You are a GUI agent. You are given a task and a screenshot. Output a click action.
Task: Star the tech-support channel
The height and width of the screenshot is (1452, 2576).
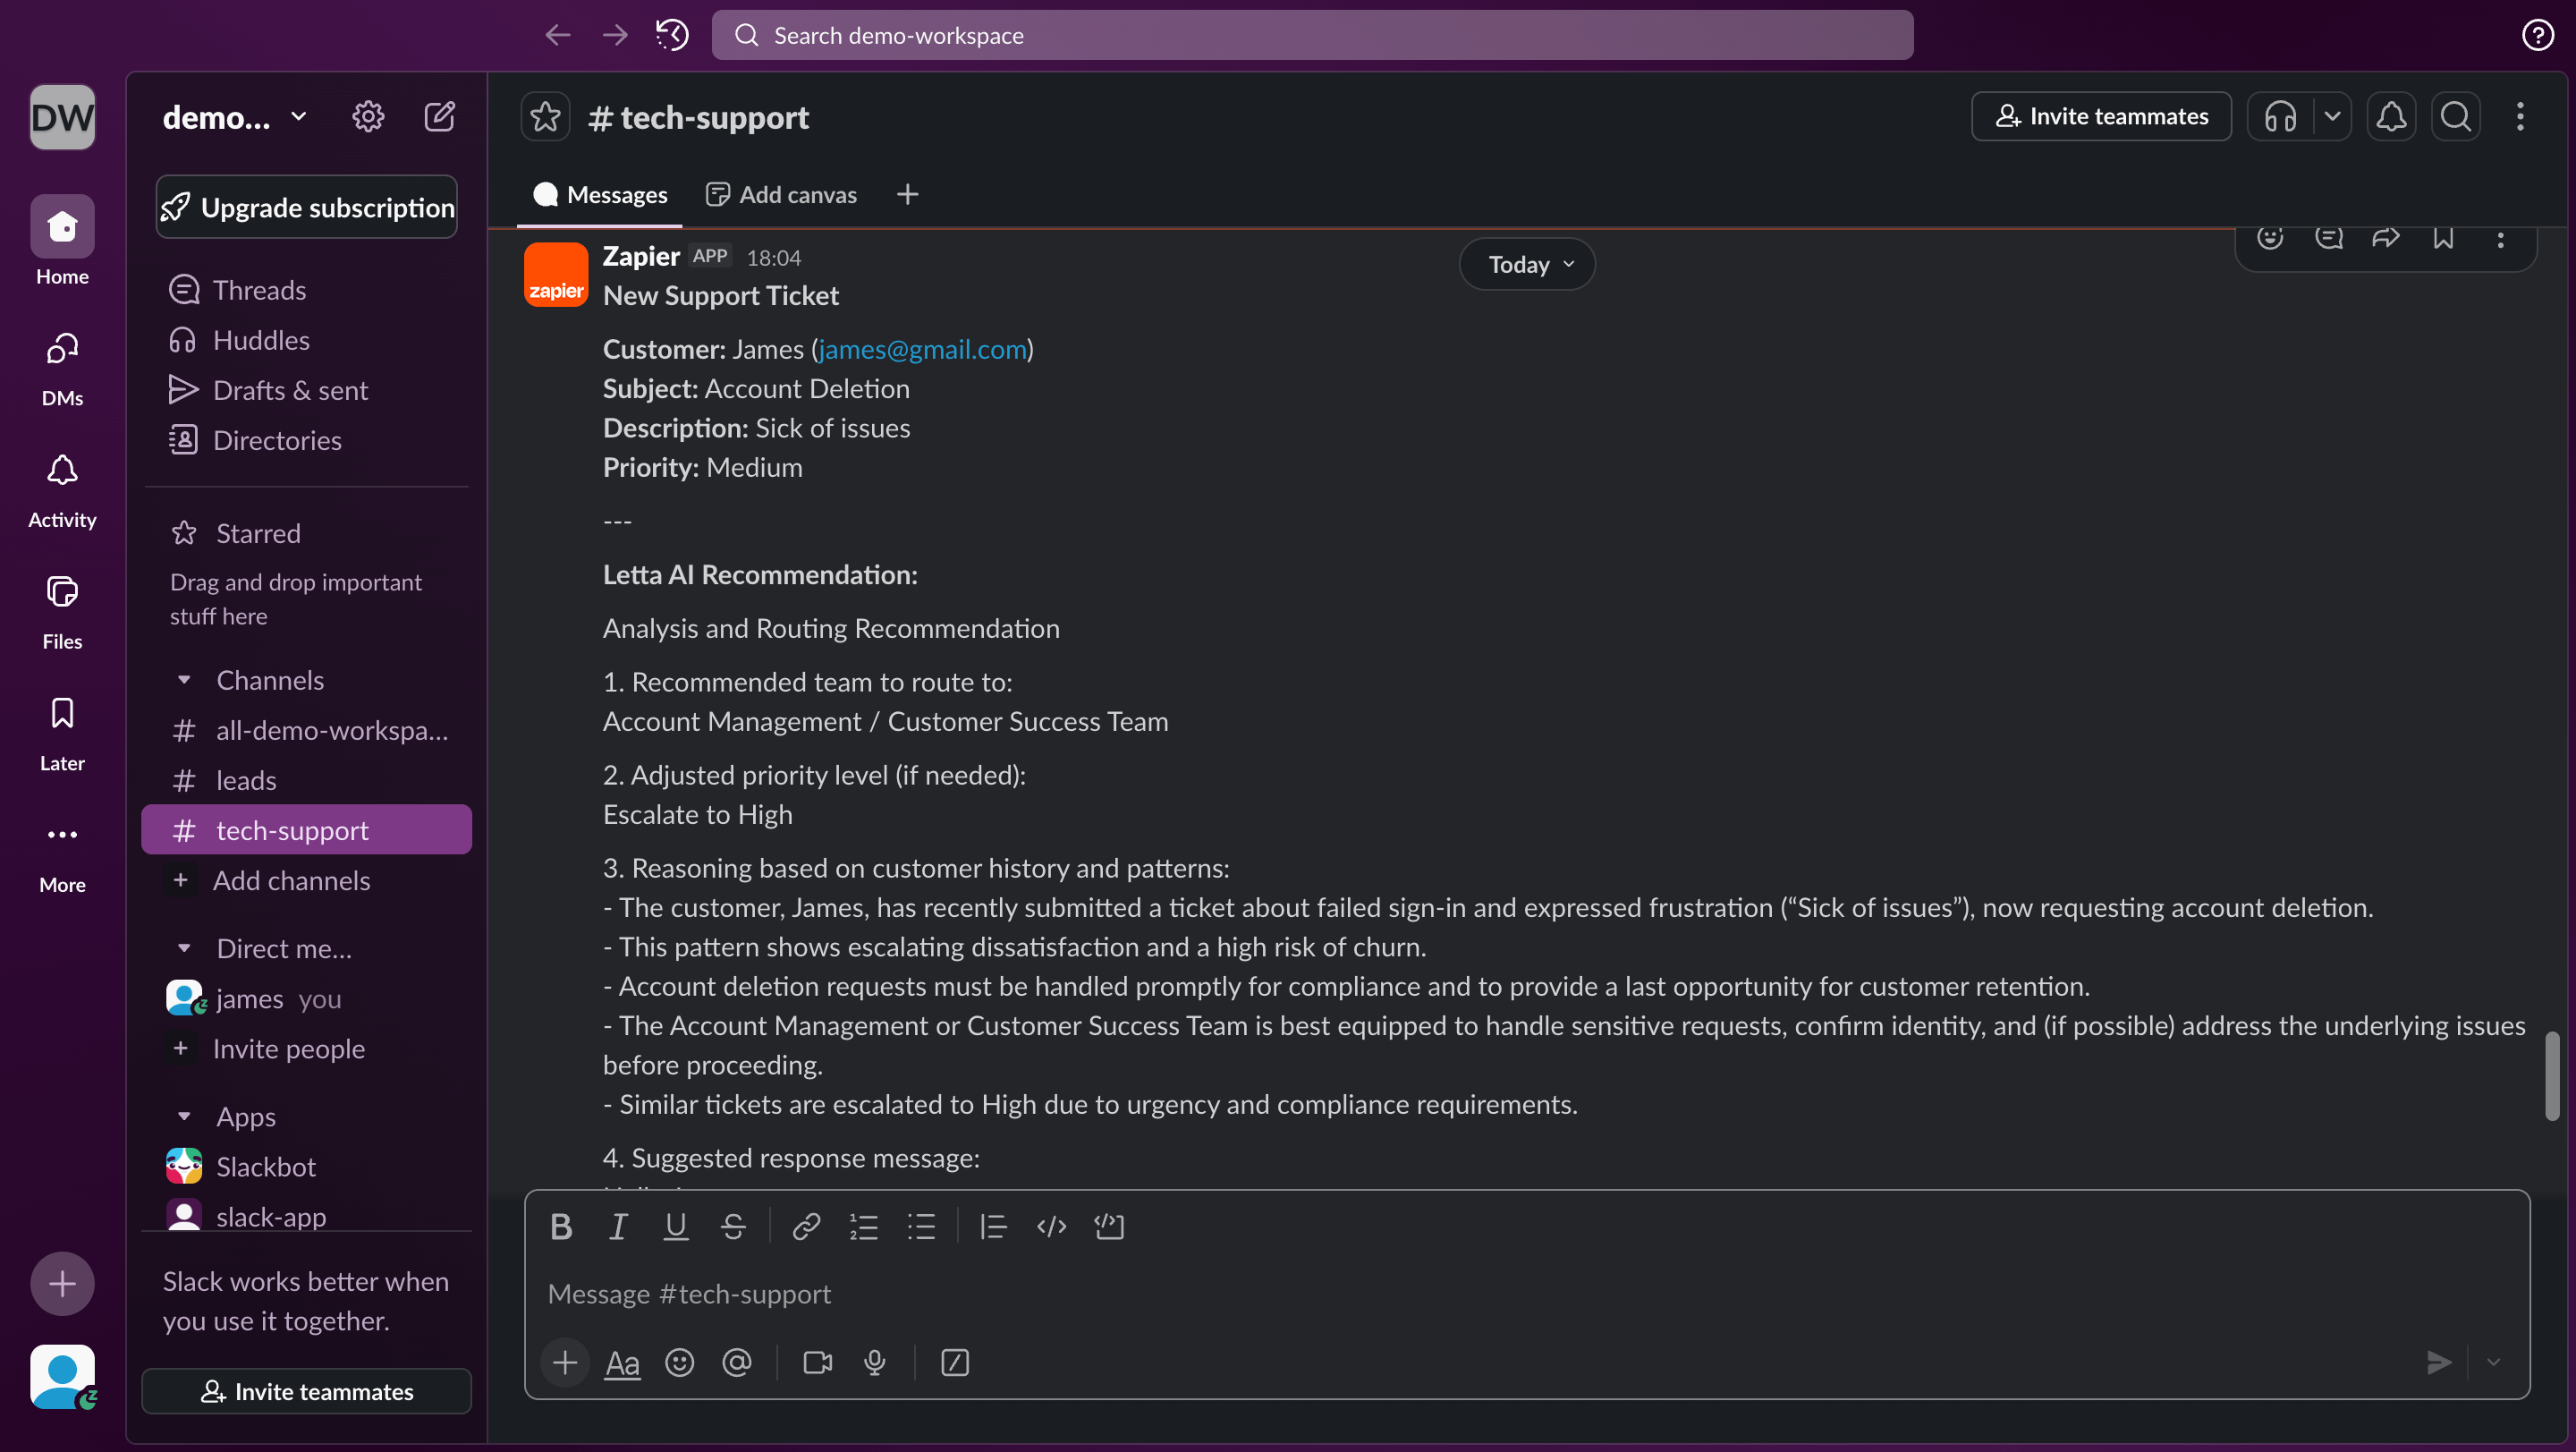545,117
